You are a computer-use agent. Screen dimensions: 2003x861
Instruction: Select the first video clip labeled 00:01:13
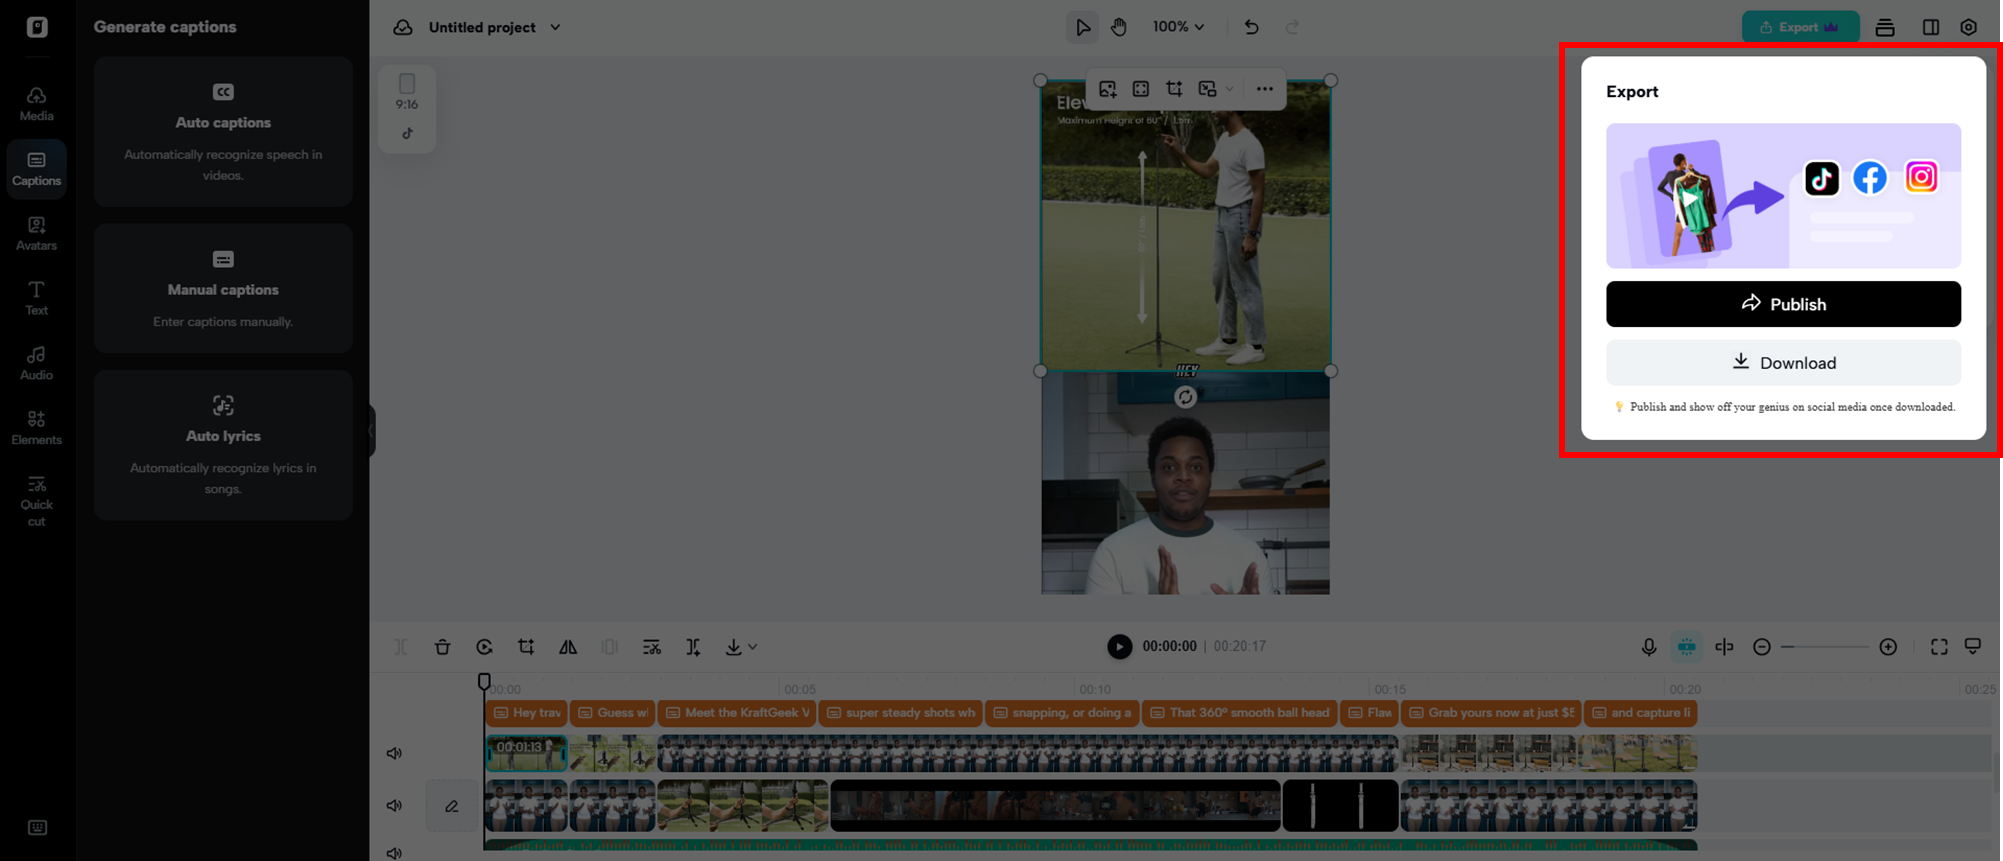(x=526, y=753)
